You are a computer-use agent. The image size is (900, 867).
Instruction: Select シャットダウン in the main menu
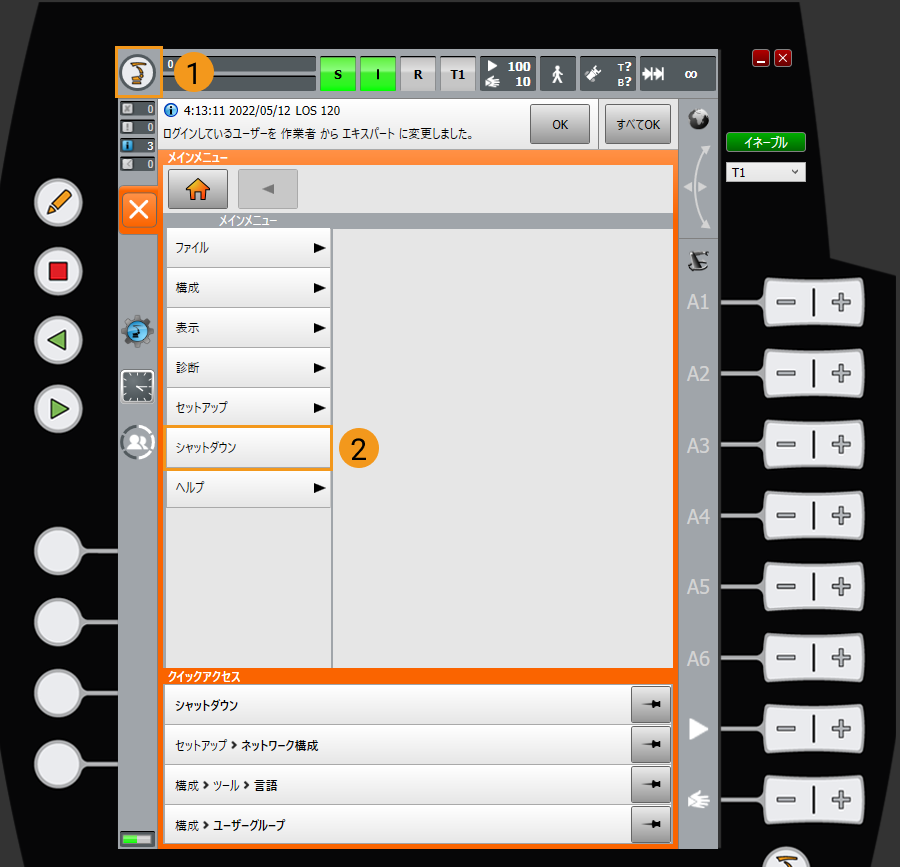click(248, 448)
